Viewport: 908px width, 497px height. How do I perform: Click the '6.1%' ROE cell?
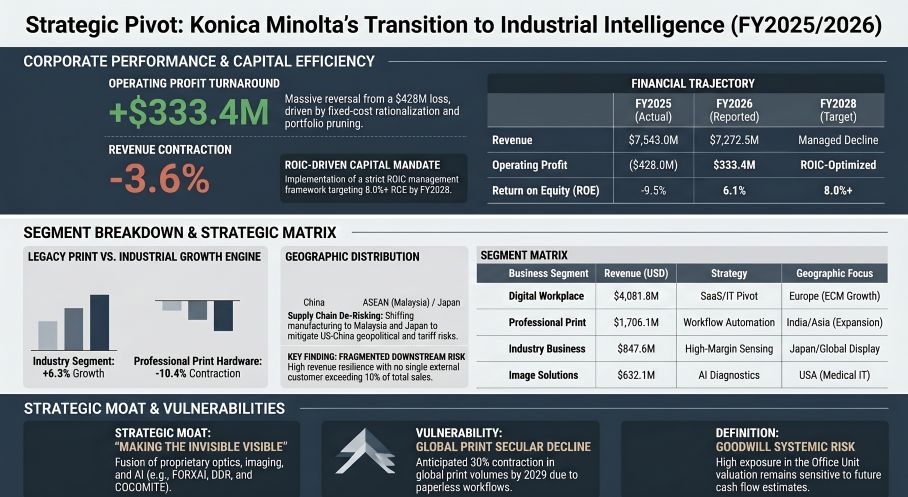pyautogui.click(x=734, y=191)
